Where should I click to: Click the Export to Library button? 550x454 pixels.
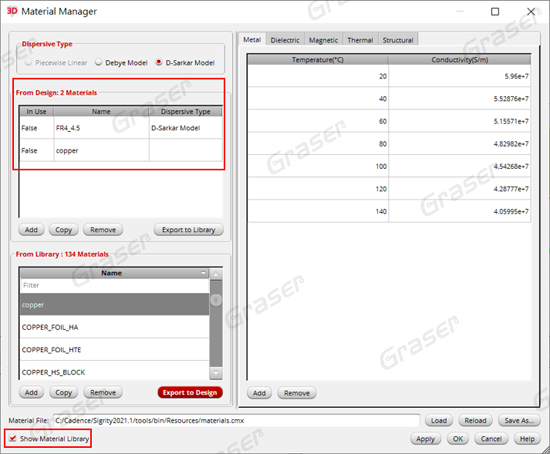coord(188,230)
